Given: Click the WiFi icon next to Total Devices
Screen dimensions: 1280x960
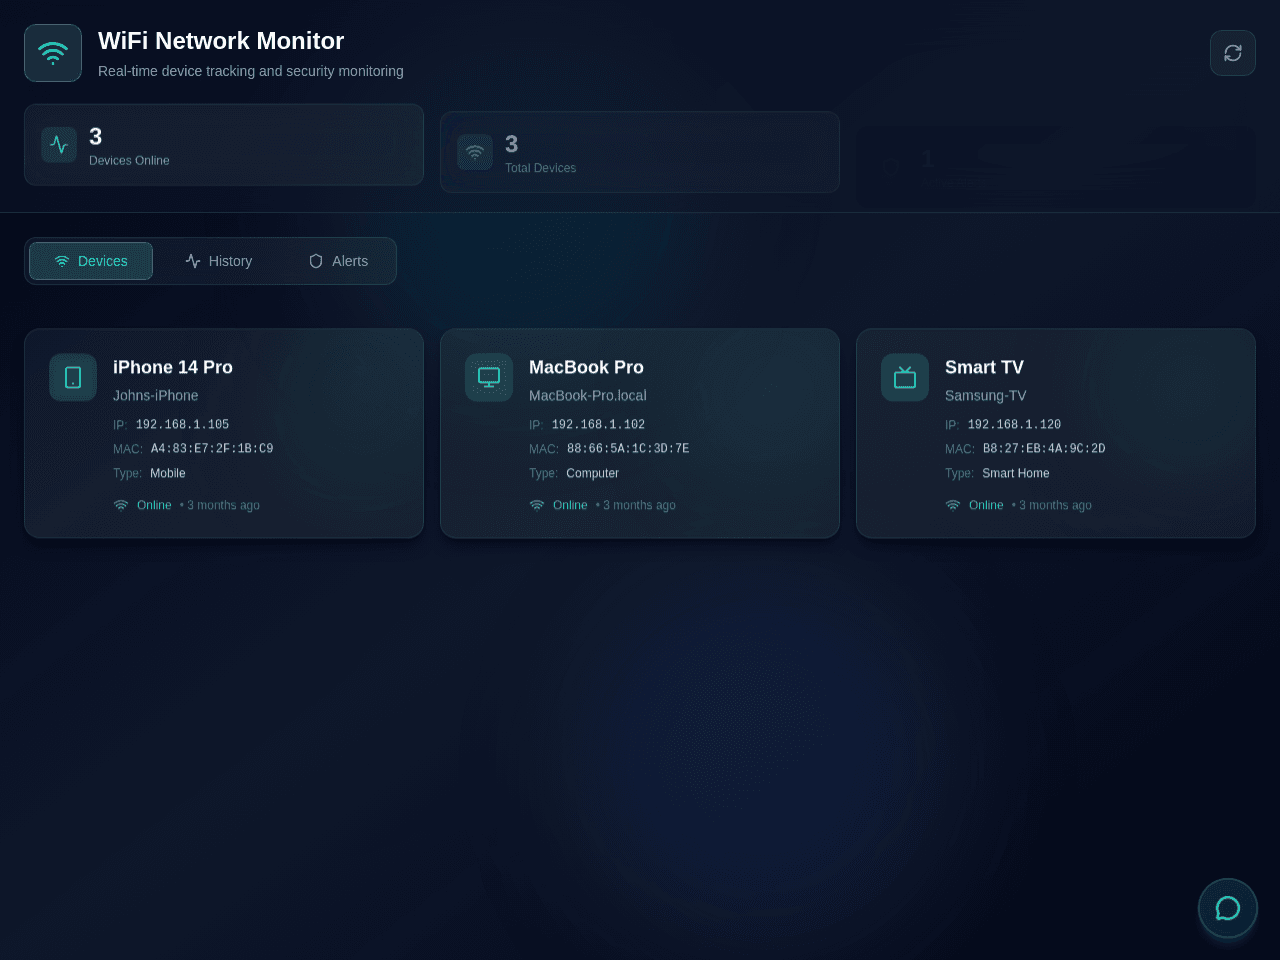Looking at the screenshot, I should [475, 152].
